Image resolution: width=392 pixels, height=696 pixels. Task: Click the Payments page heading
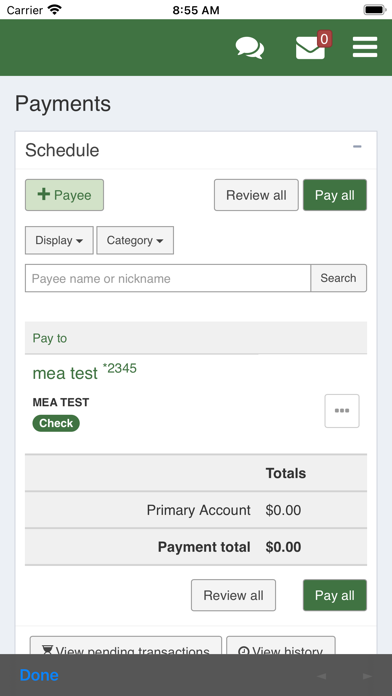(63, 103)
